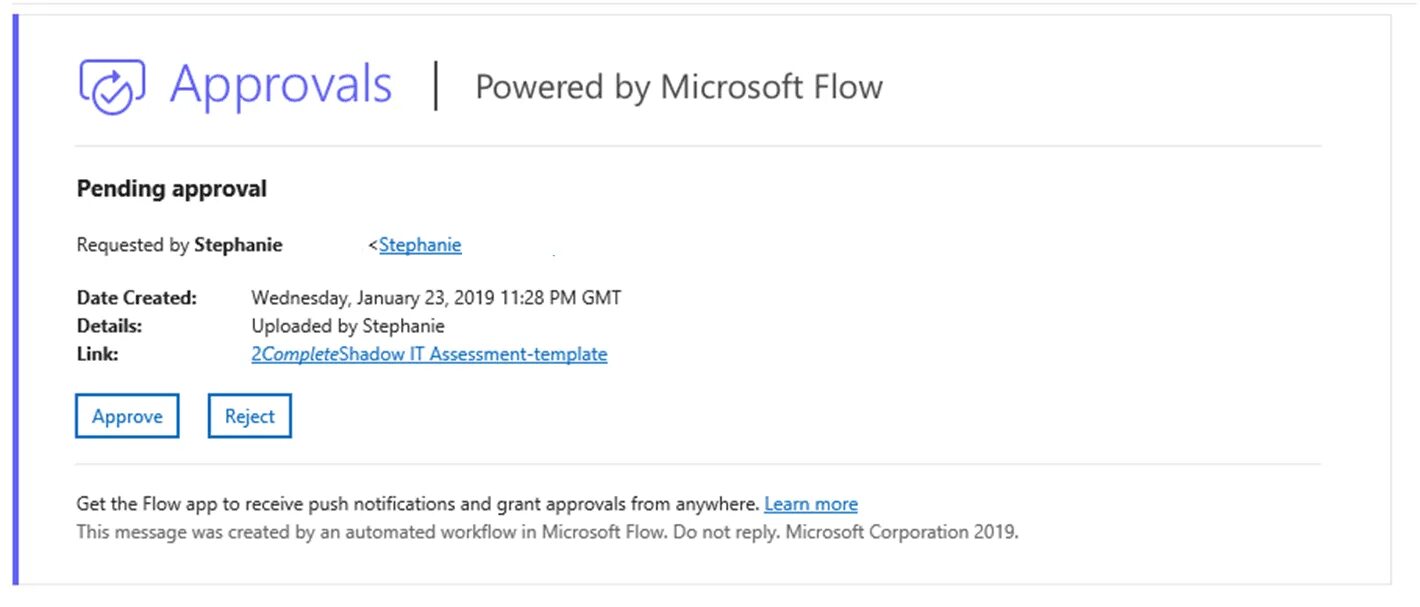The image size is (1420, 607).
Task: Click the Date Created label
Action: coord(137,298)
